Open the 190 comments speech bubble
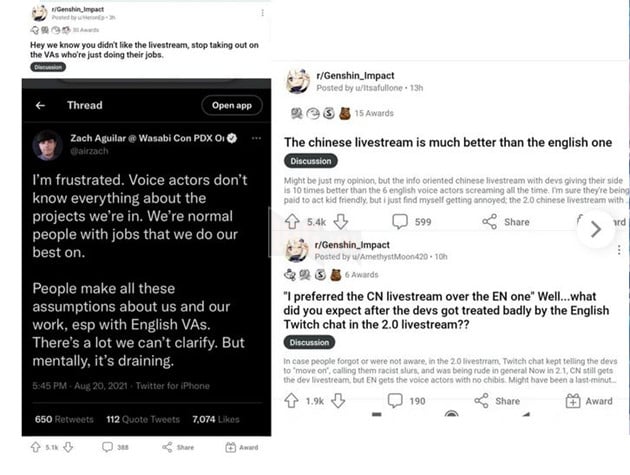 (396, 401)
